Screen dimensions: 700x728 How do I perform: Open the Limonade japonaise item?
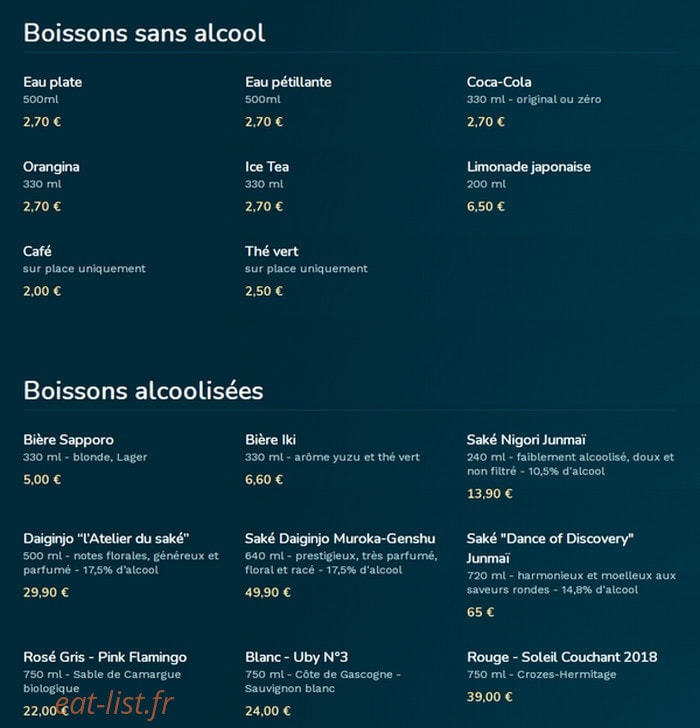(x=529, y=167)
